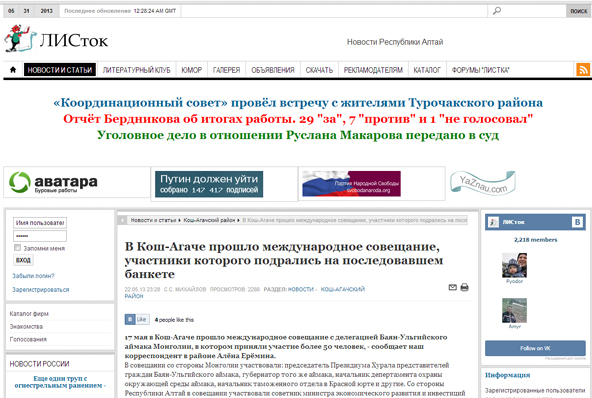Click the вход login button

pyautogui.click(x=23, y=260)
